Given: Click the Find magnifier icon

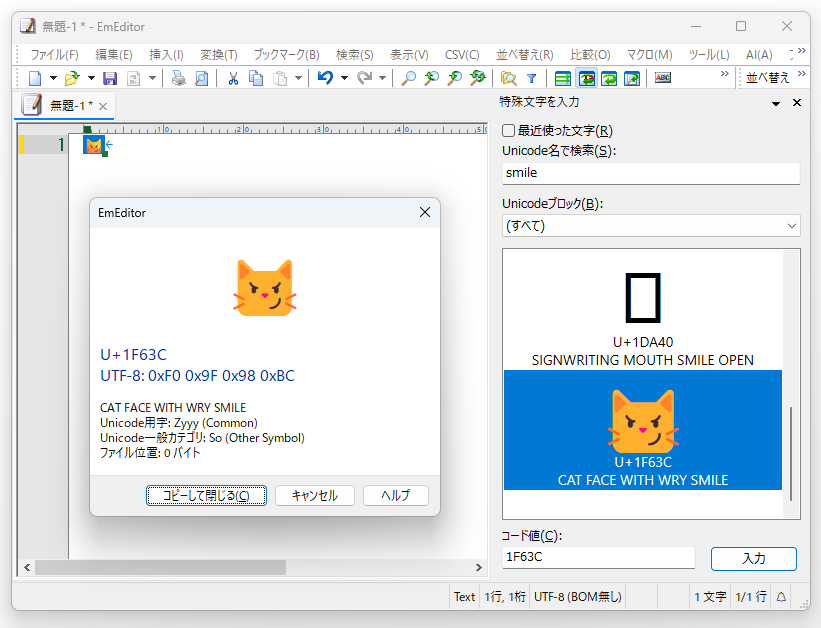Looking at the screenshot, I should coord(408,79).
